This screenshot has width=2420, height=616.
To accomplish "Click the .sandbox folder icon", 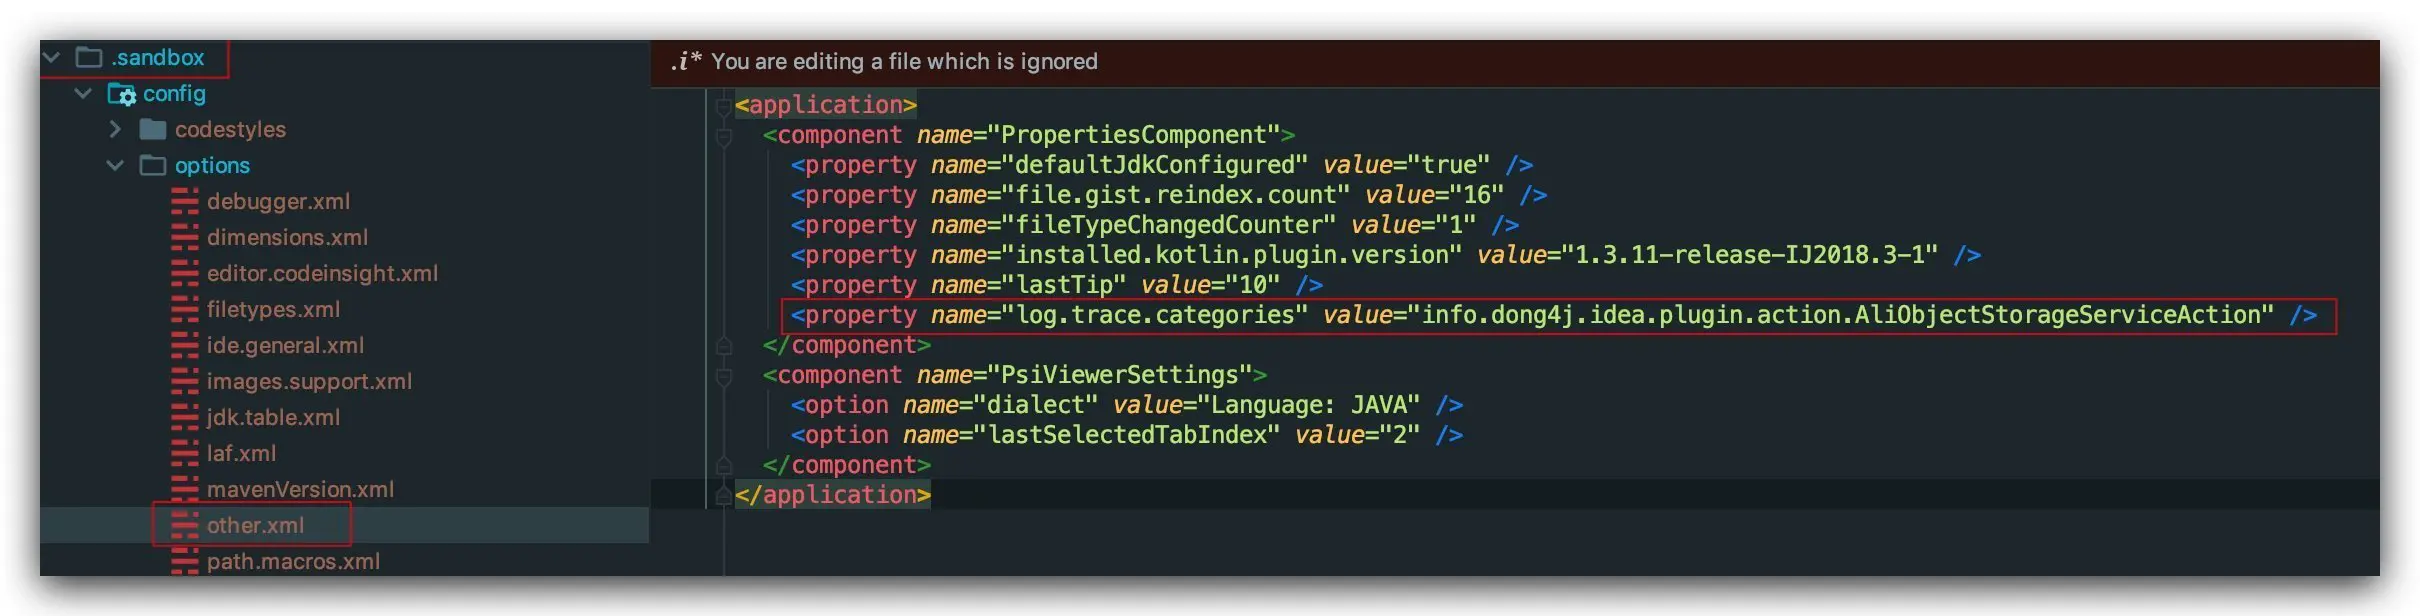I will click(x=89, y=58).
